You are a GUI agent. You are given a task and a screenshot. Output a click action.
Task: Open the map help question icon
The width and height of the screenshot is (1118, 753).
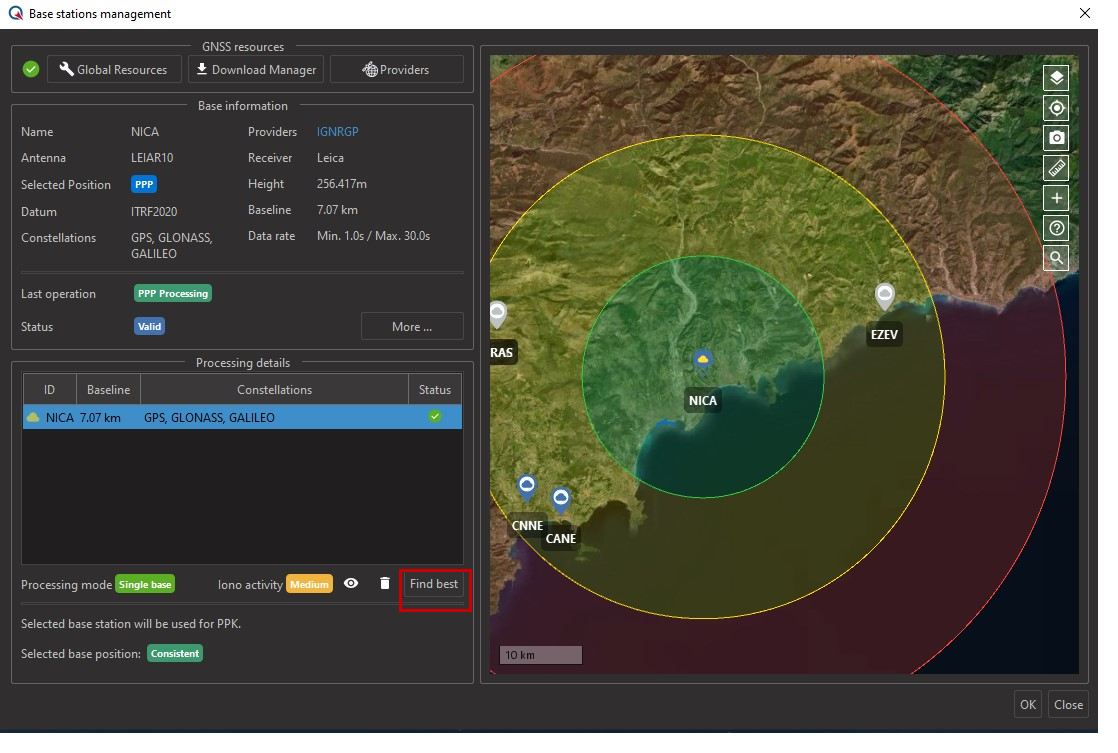click(1056, 228)
